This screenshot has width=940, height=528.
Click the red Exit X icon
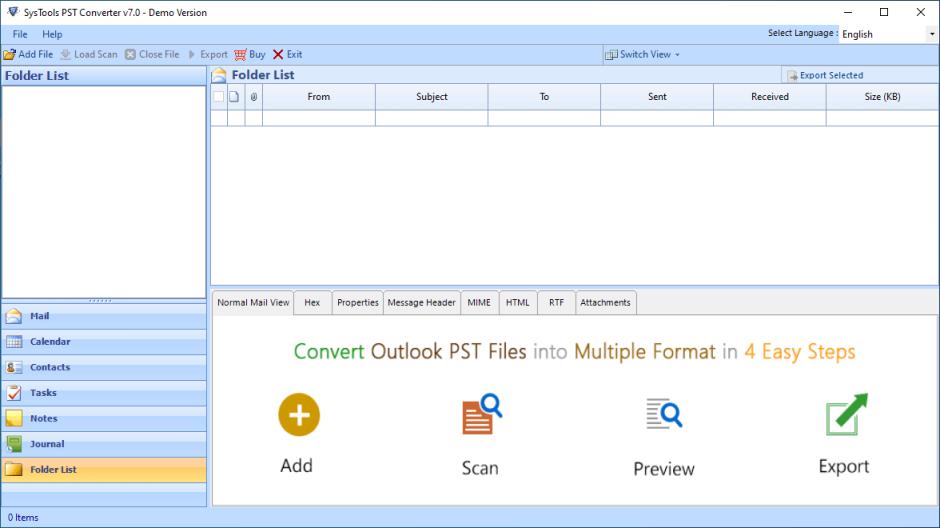pyautogui.click(x=278, y=55)
